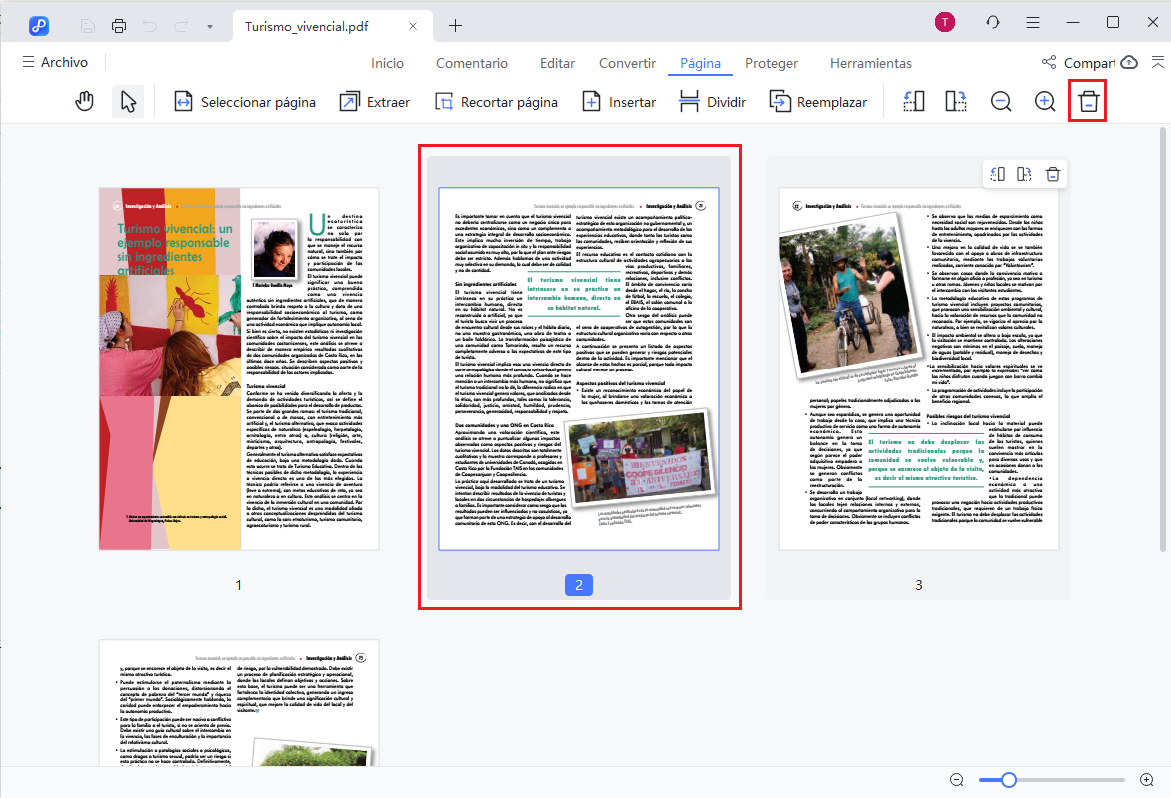Switch to the Comentario tab

click(471, 63)
